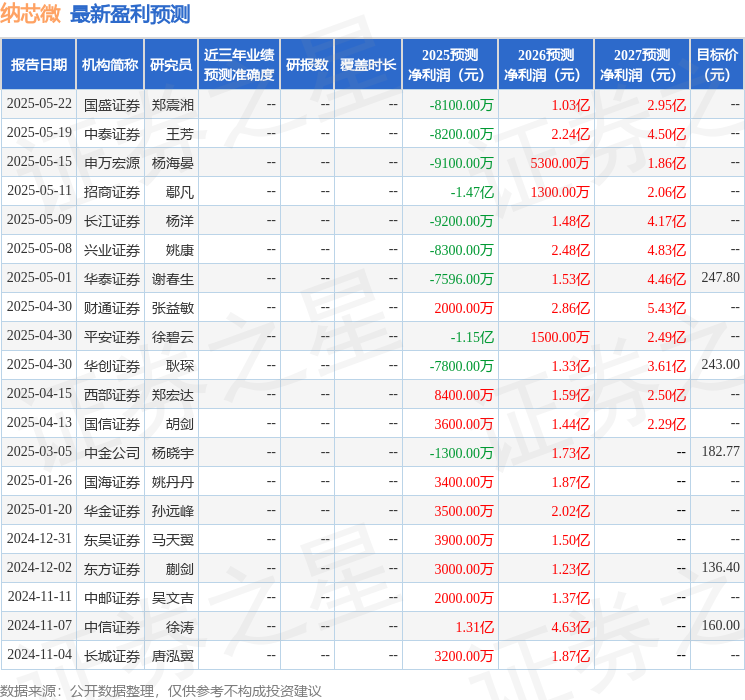The height and width of the screenshot is (700, 745).
Task: Select the 机构简称 column header
Action: click(110, 65)
